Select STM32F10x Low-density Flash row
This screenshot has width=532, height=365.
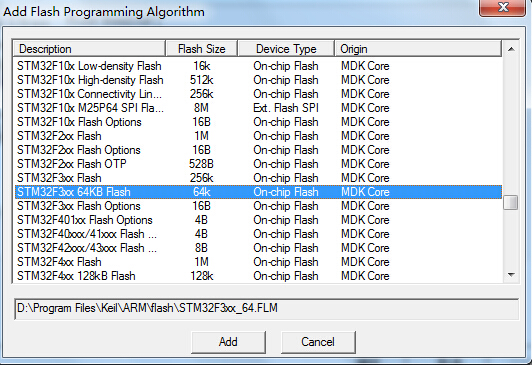258,66
